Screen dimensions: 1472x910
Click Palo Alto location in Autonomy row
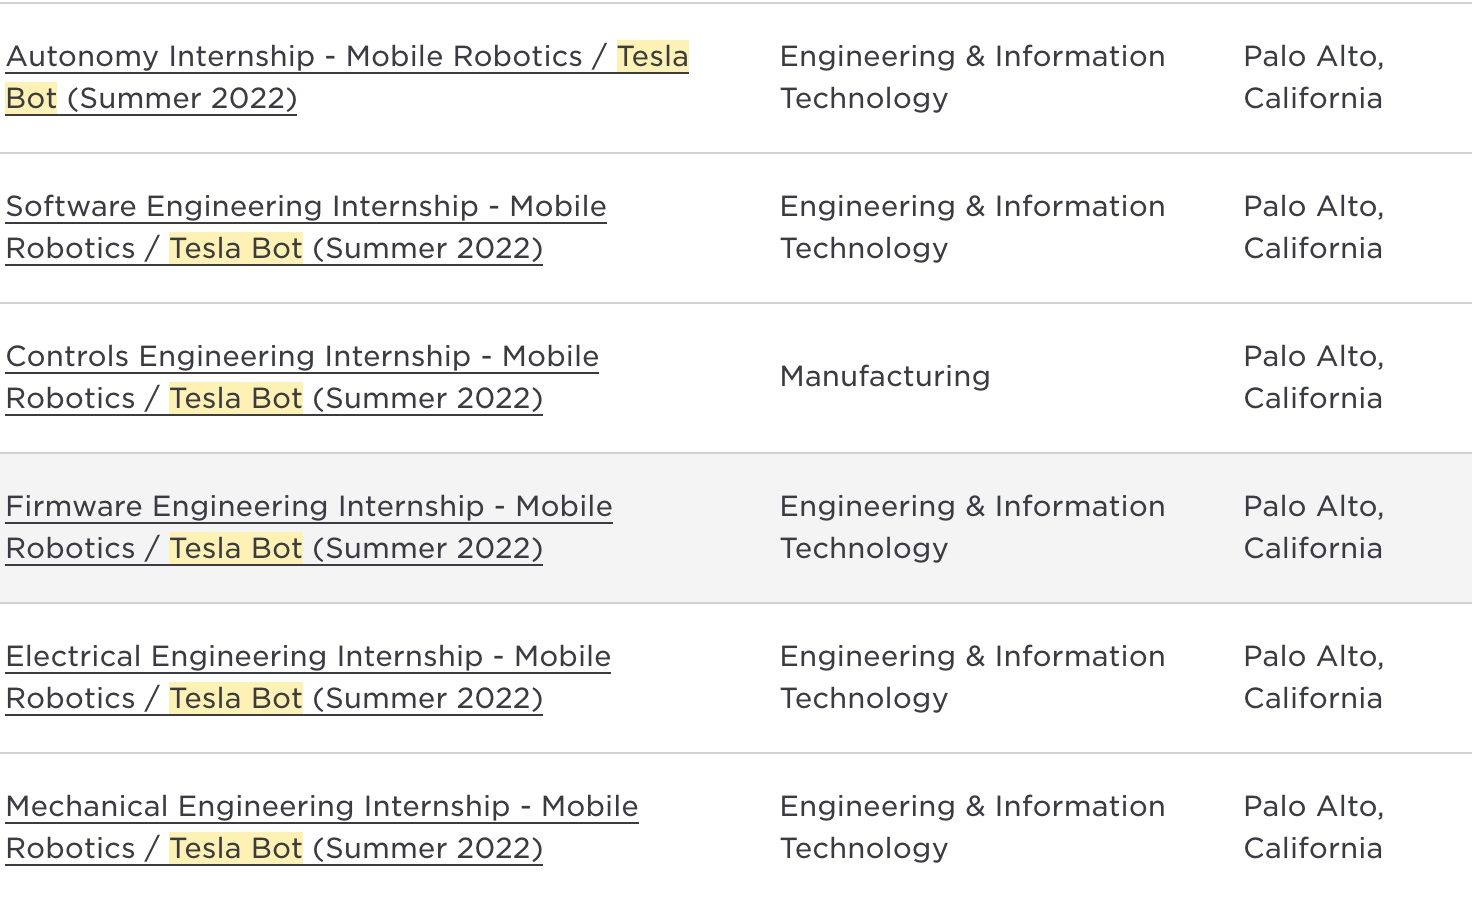coord(1313,77)
